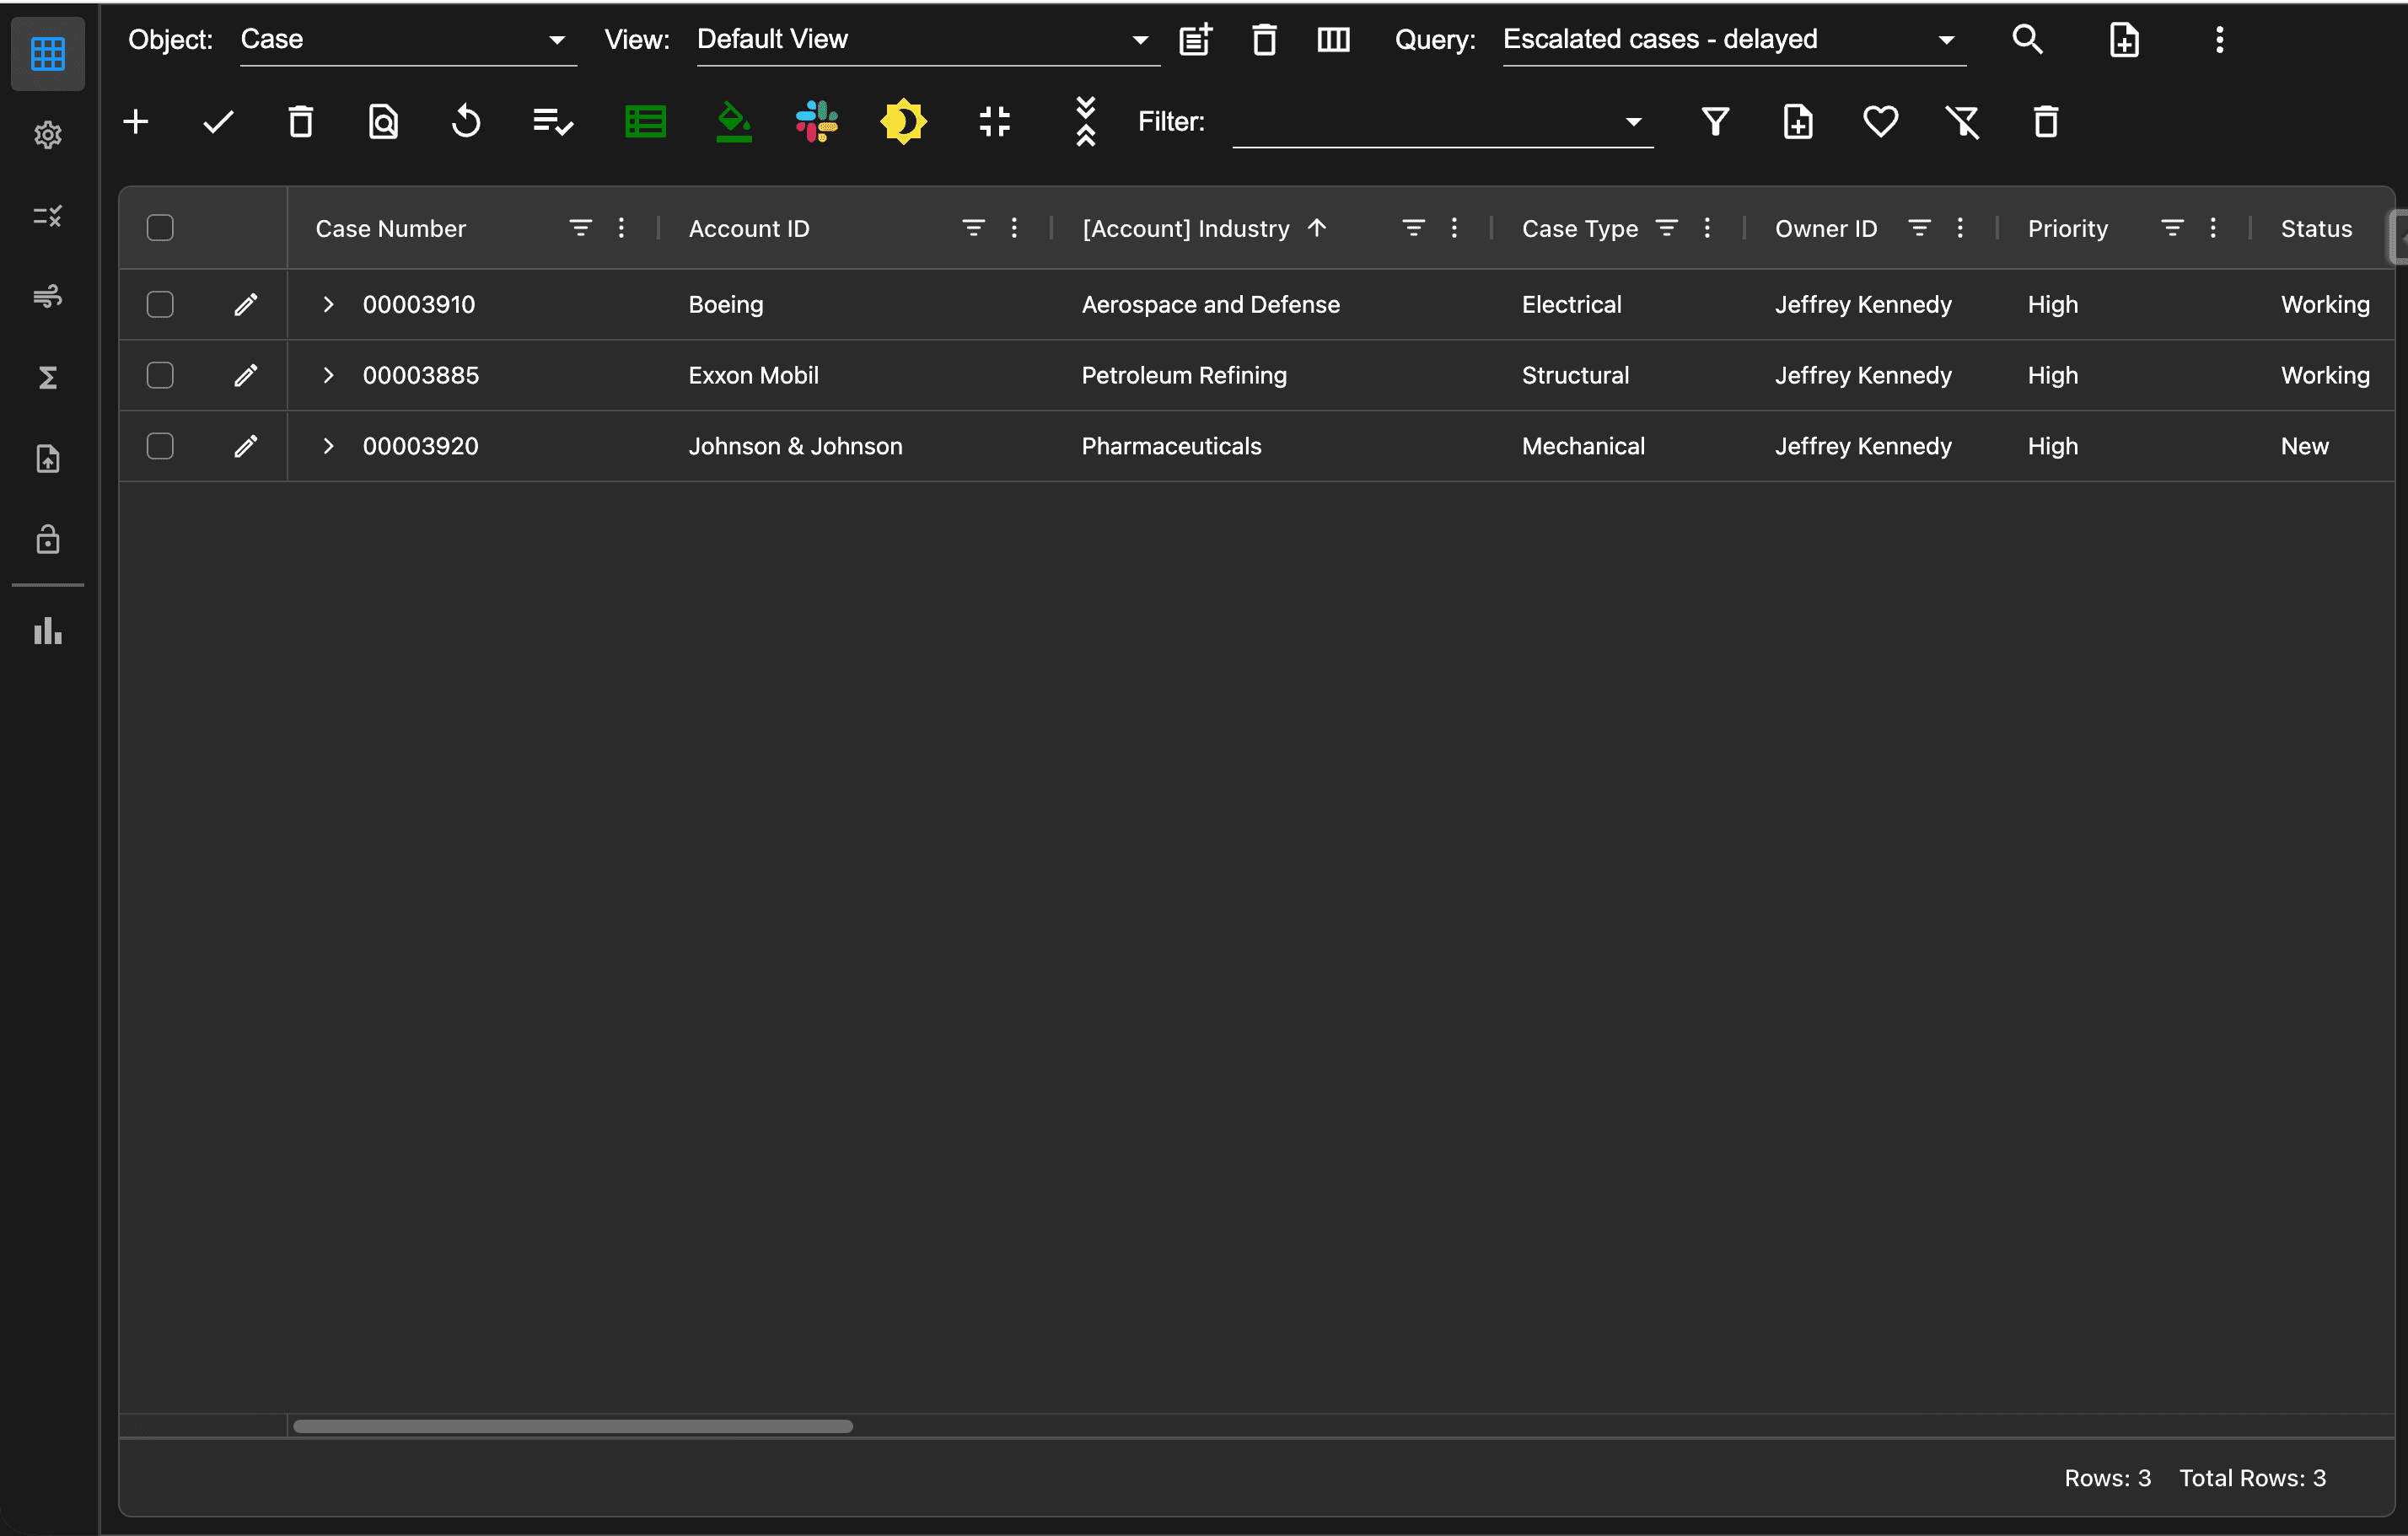Click the refresh icon in the toolbar
This screenshot has height=1536, width=2408.
466,122
